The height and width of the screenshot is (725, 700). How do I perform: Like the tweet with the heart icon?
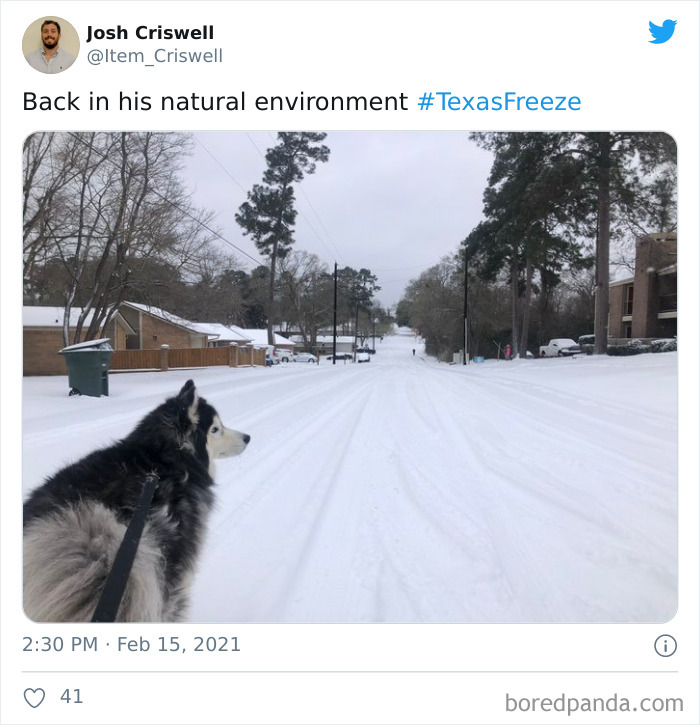[x=34, y=698]
